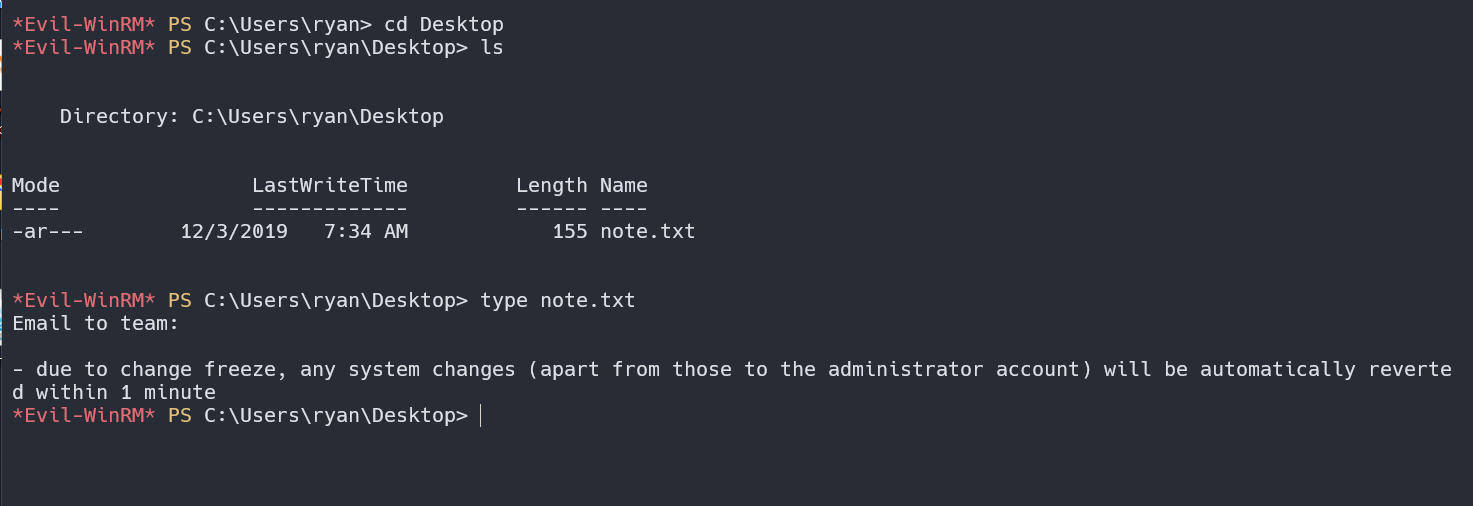This screenshot has width=1473, height=506.
Task: Click the "ls" command on second line
Action: coord(492,47)
